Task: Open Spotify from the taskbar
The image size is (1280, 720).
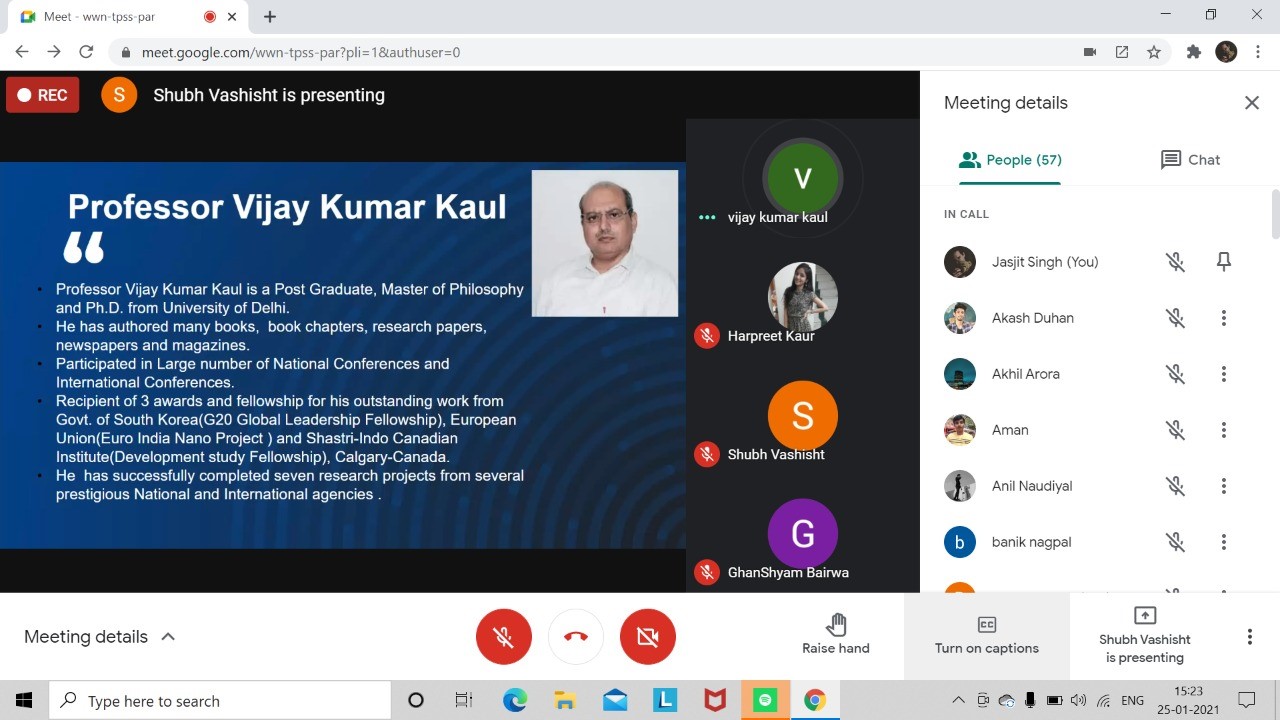Action: pyautogui.click(x=765, y=701)
